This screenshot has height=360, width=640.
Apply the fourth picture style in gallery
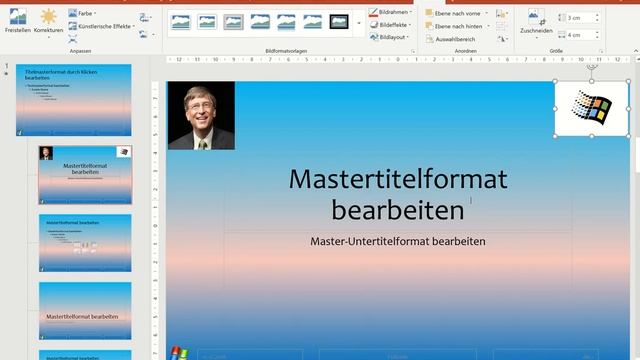260,22
